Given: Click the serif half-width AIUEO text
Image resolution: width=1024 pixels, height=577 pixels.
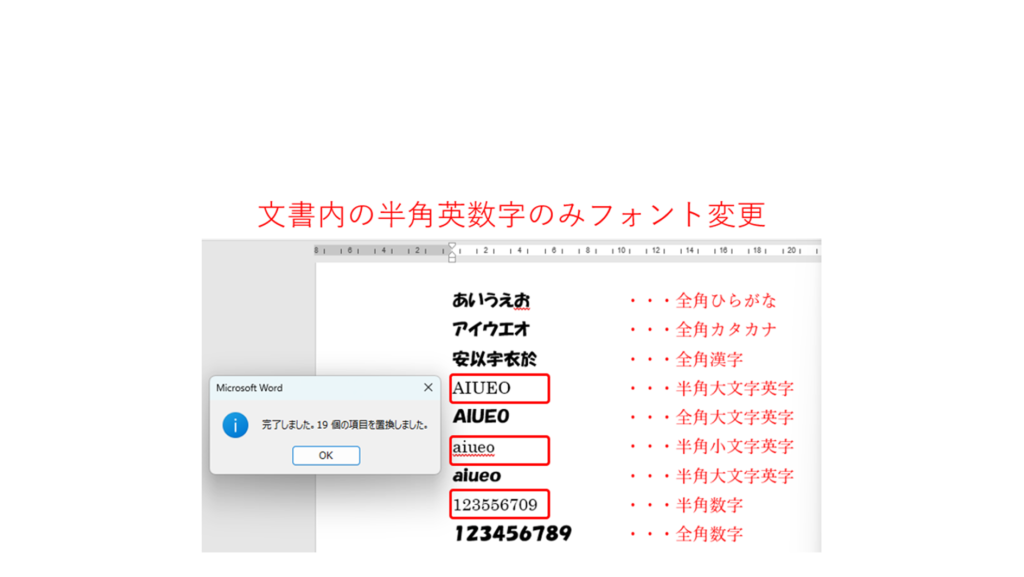Looking at the screenshot, I should coord(481,388).
